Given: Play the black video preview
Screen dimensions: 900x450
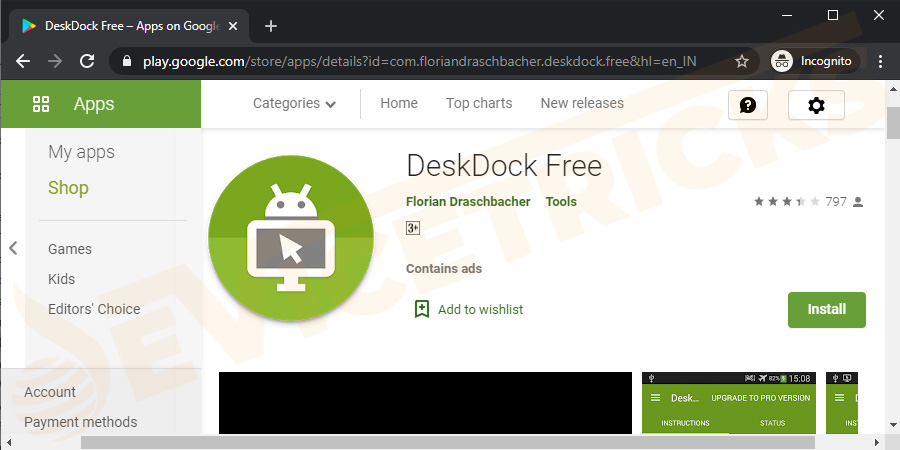Looking at the screenshot, I should [425, 403].
